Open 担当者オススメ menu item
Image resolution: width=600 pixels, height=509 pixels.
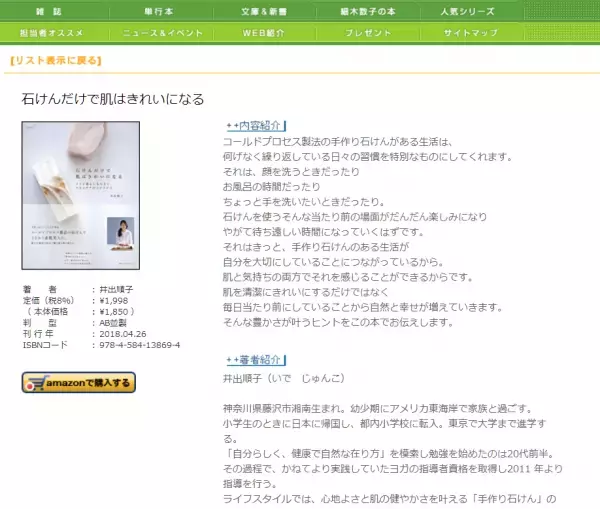51,33
